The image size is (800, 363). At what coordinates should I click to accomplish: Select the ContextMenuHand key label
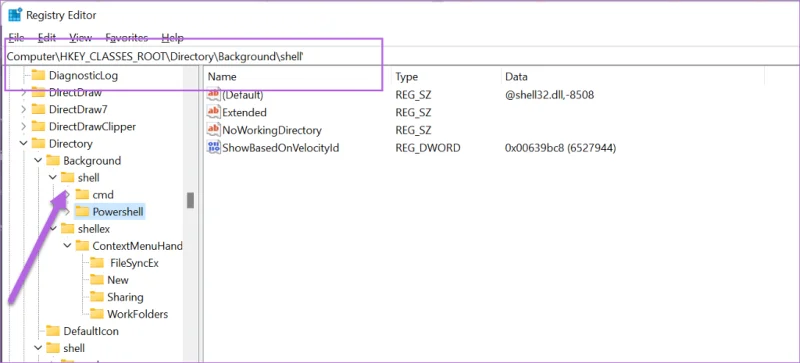[137, 246]
